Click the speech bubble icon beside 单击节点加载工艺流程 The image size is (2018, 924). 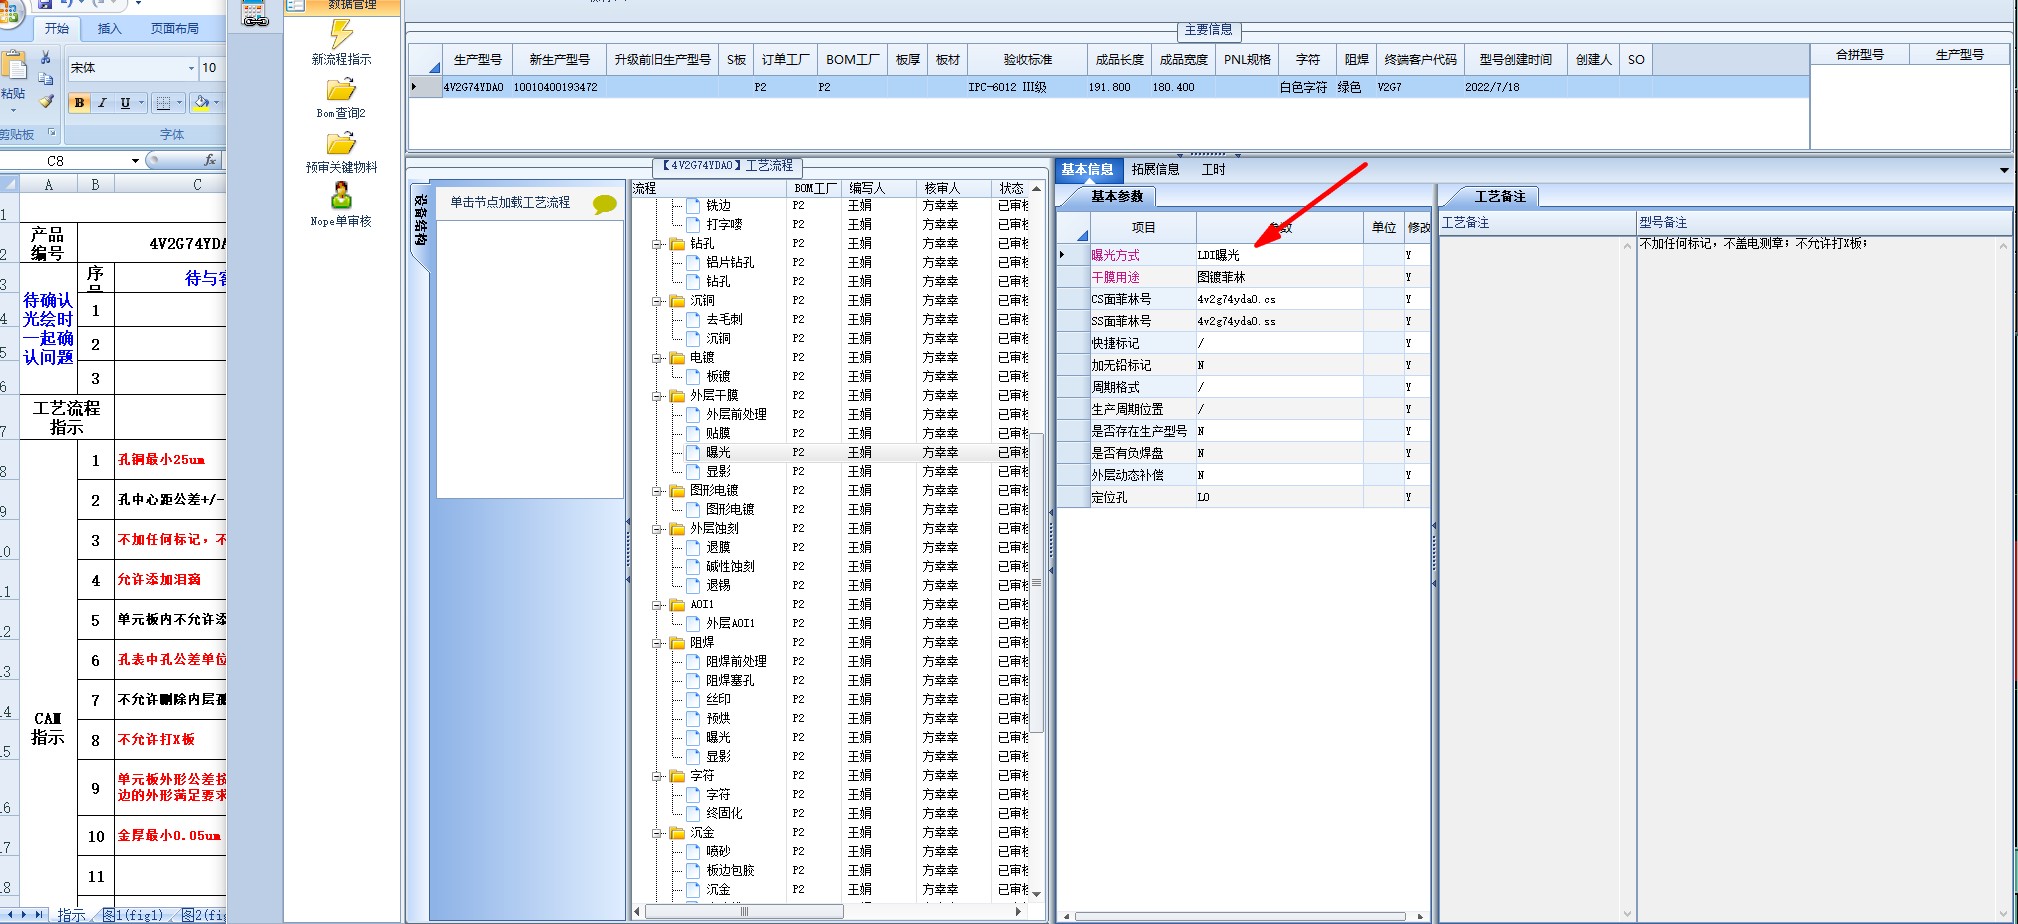pos(604,204)
